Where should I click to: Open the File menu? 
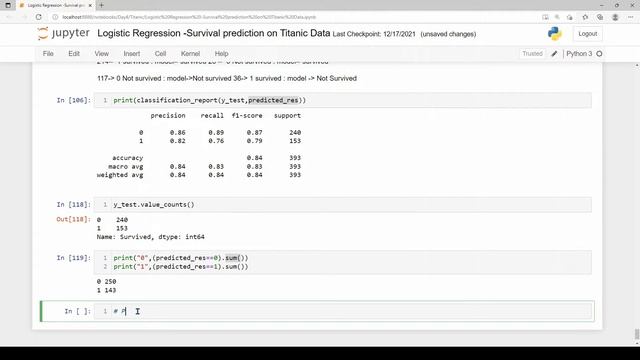[x=48, y=53]
